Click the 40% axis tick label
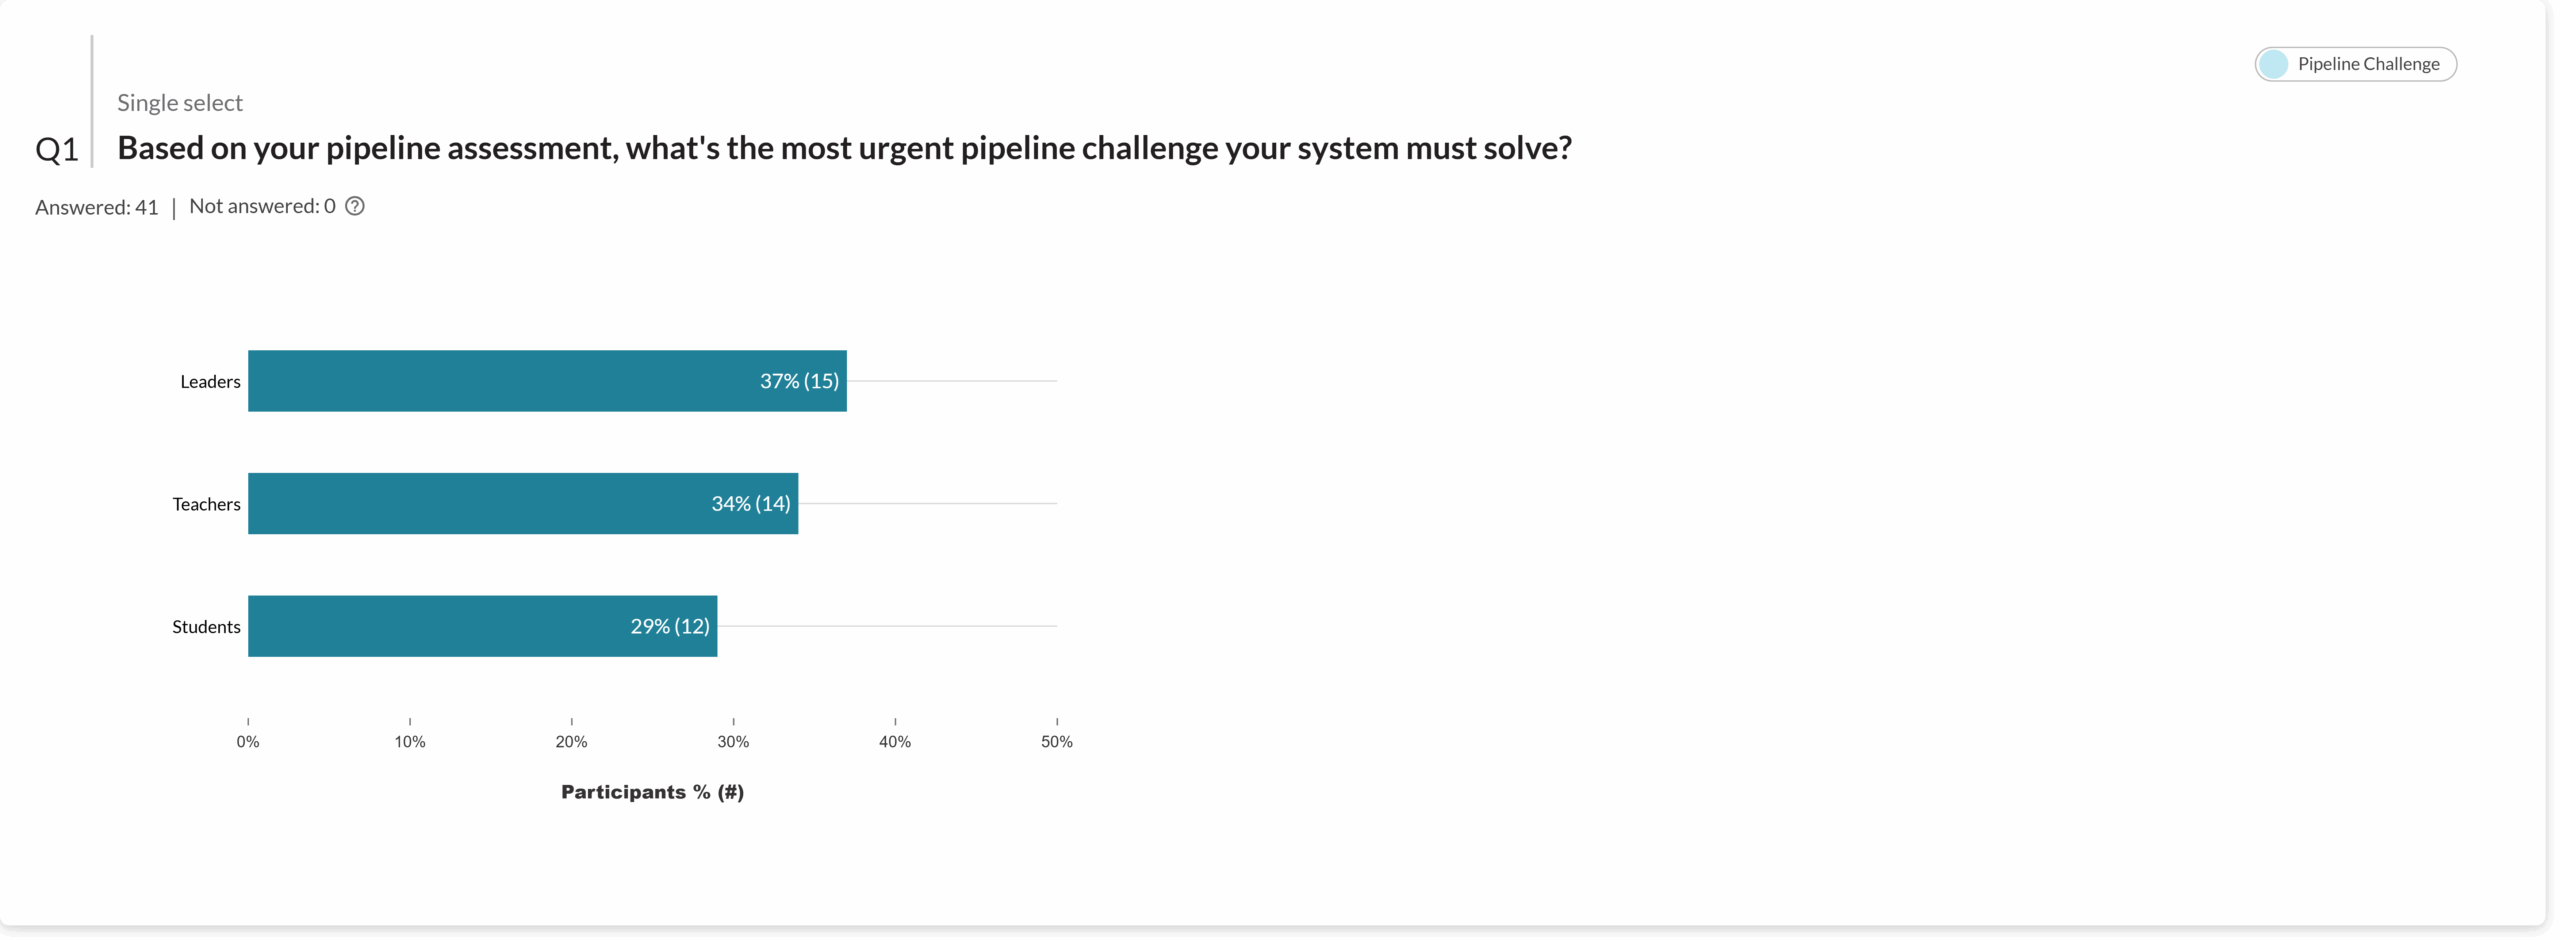 click(895, 742)
